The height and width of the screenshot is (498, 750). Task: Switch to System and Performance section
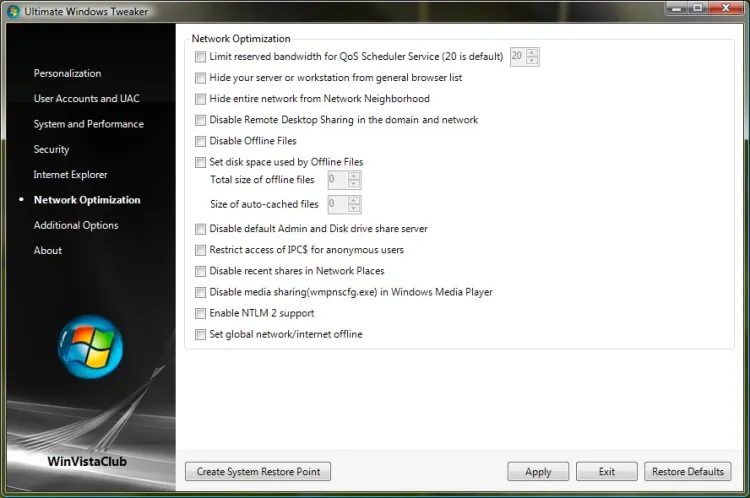point(88,124)
